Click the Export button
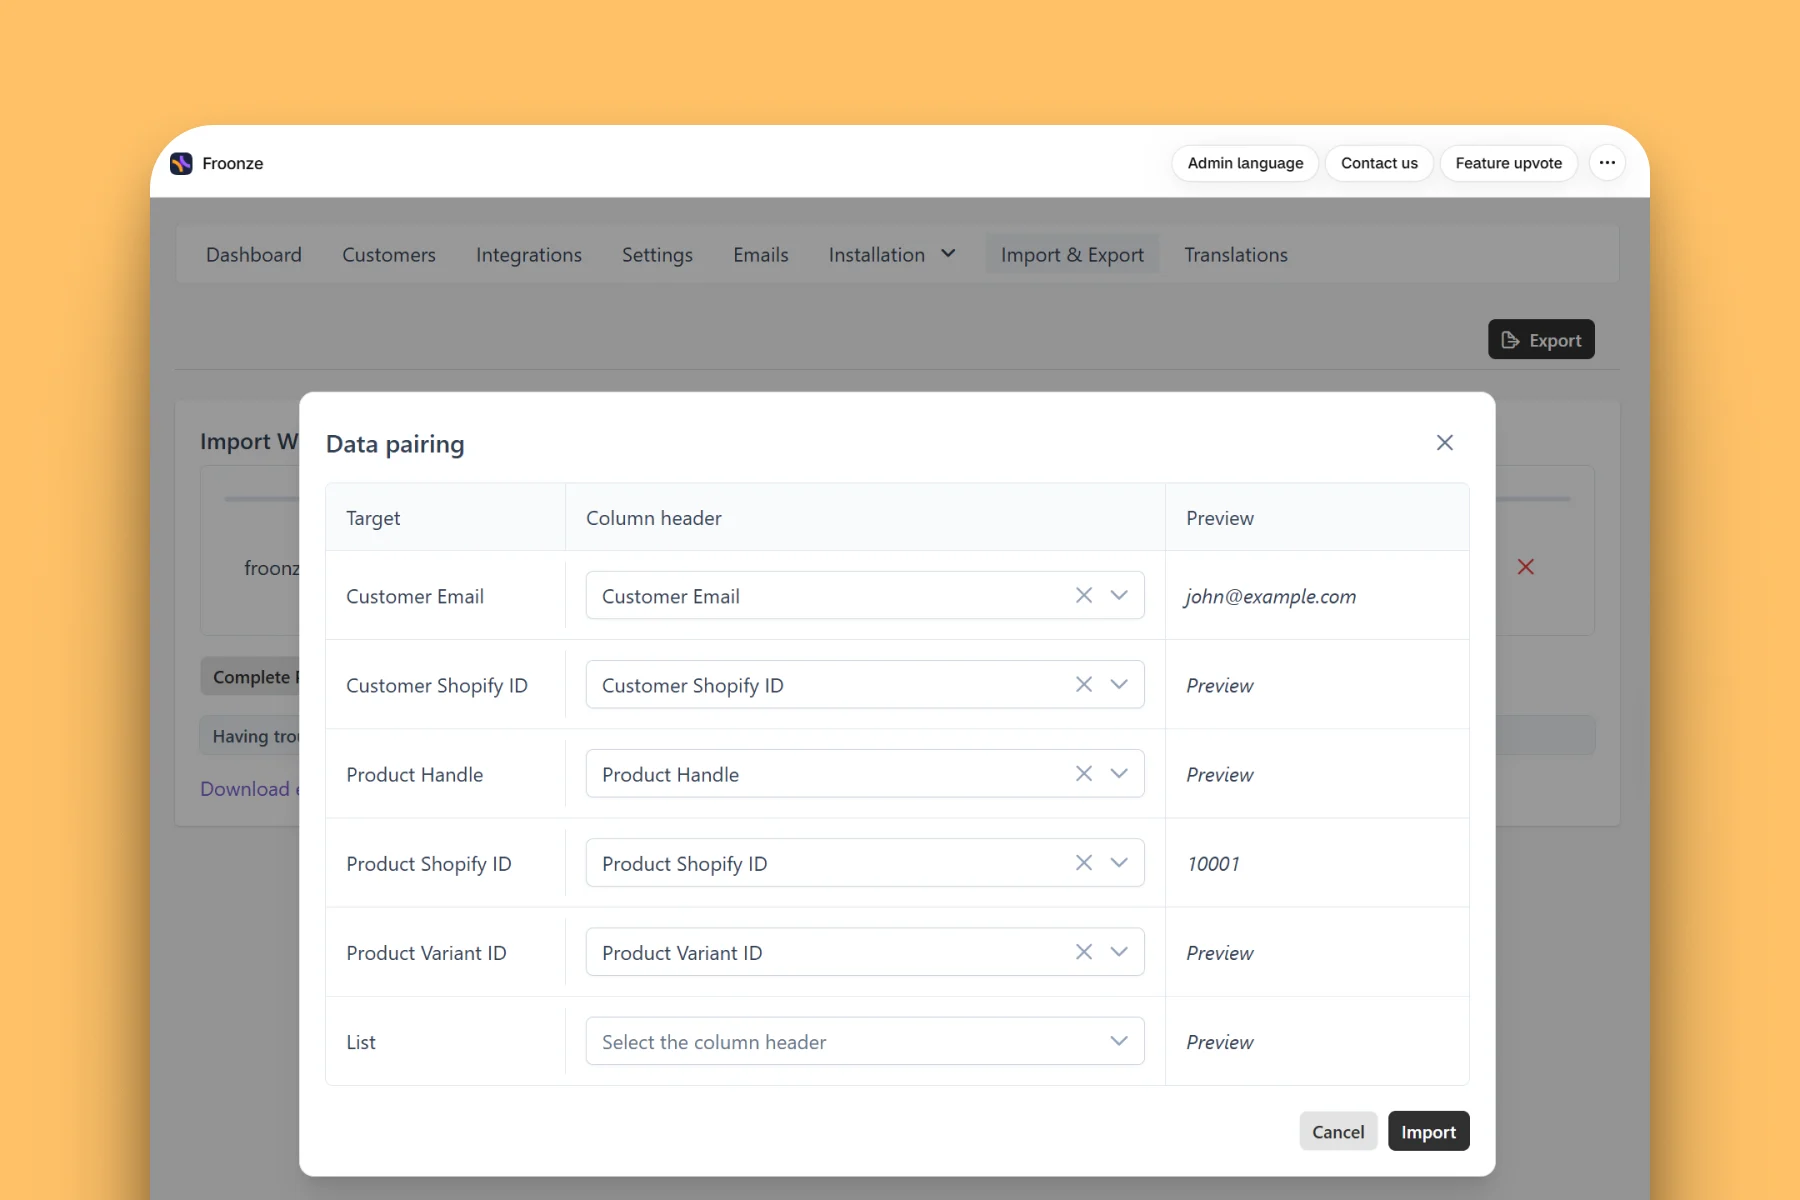 [1541, 339]
